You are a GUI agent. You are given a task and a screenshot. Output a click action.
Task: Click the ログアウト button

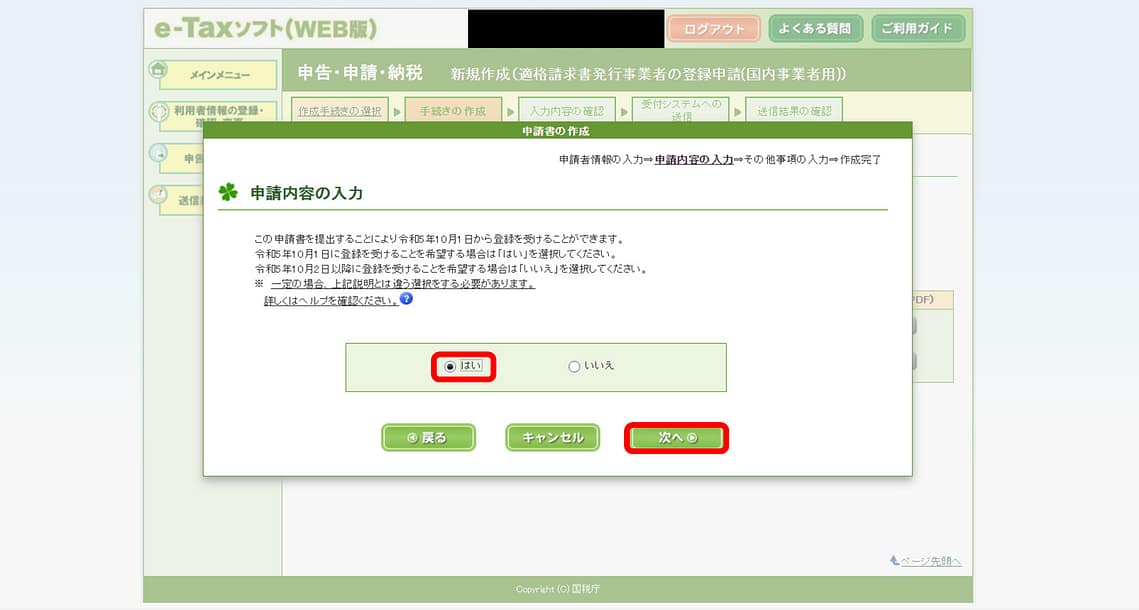[x=714, y=29]
